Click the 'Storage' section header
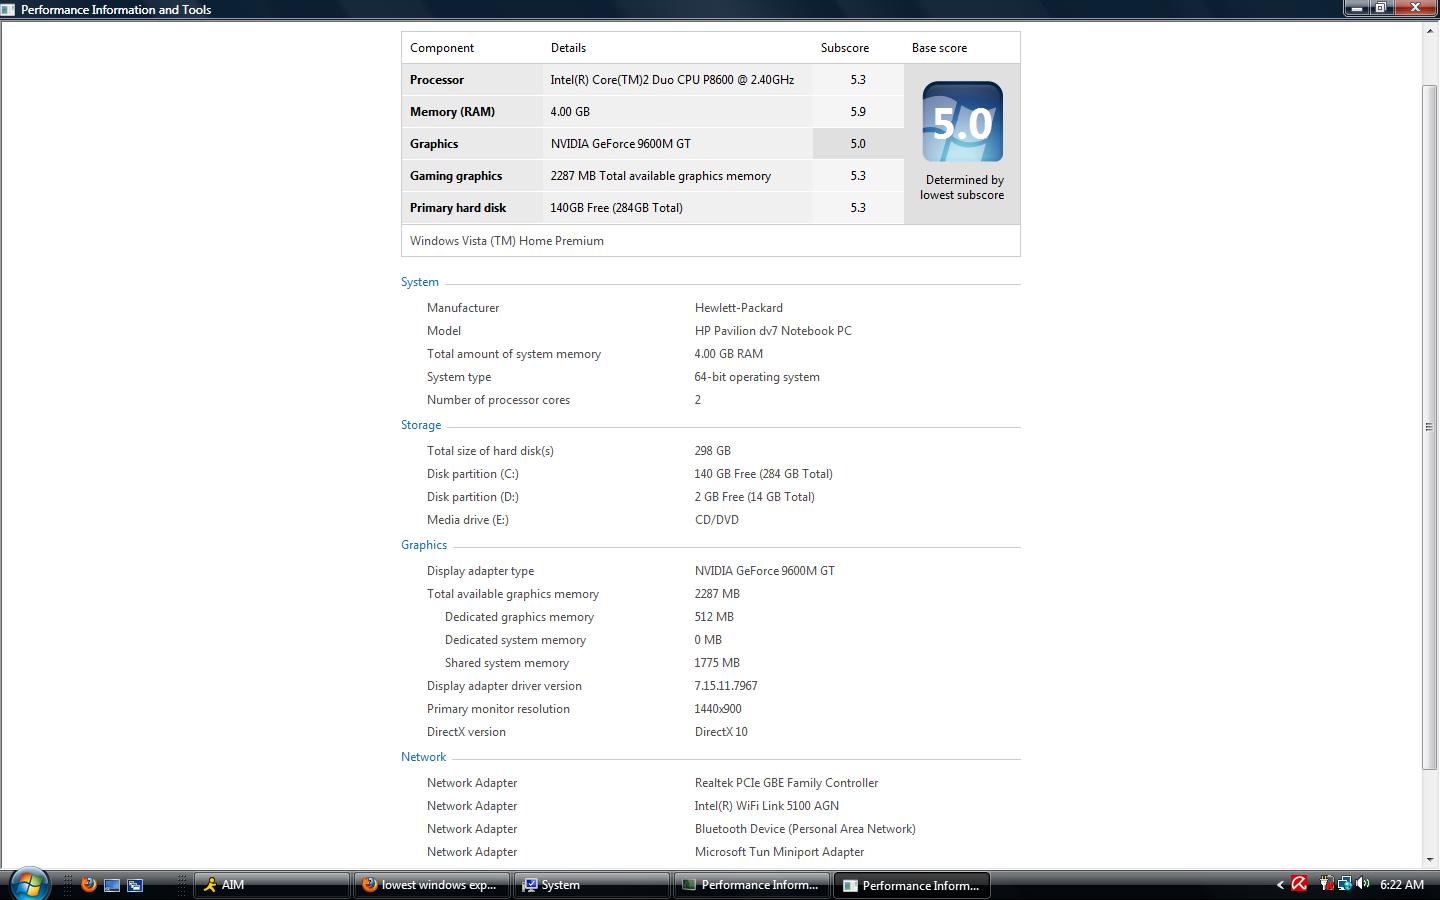The width and height of the screenshot is (1440, 900). click(421, 425)
